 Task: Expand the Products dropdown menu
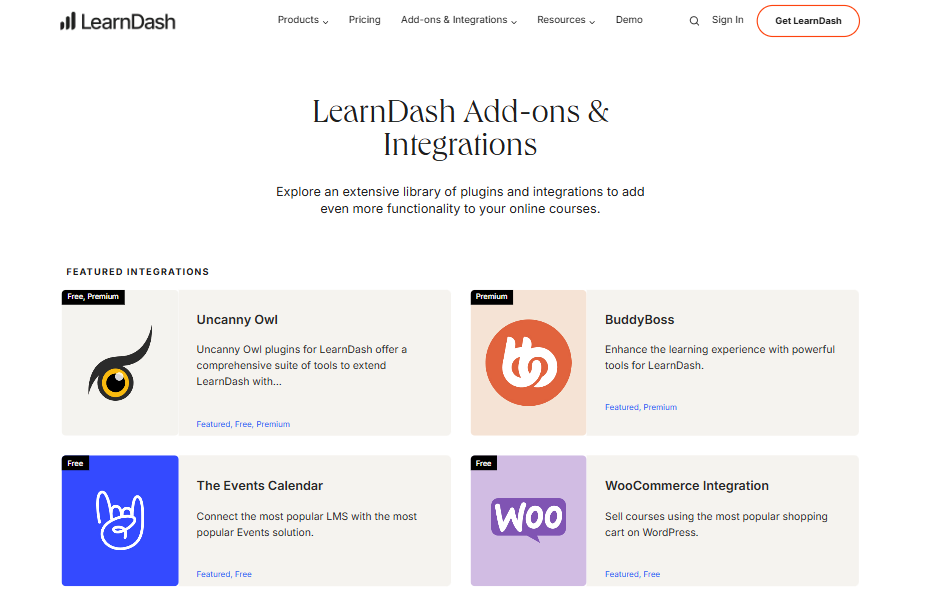point(302,20)
